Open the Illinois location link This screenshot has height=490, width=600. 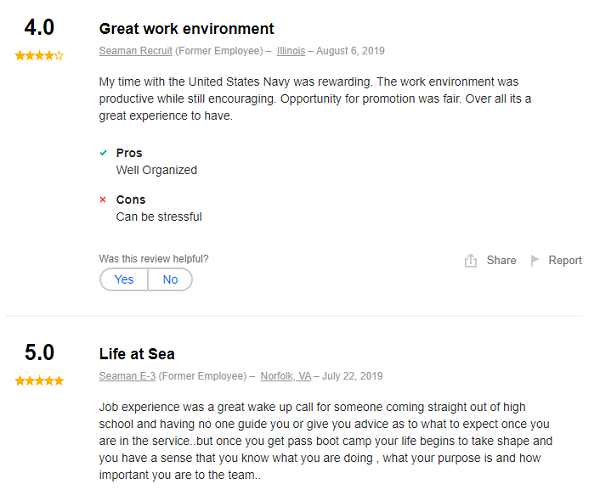pos(291,51)
